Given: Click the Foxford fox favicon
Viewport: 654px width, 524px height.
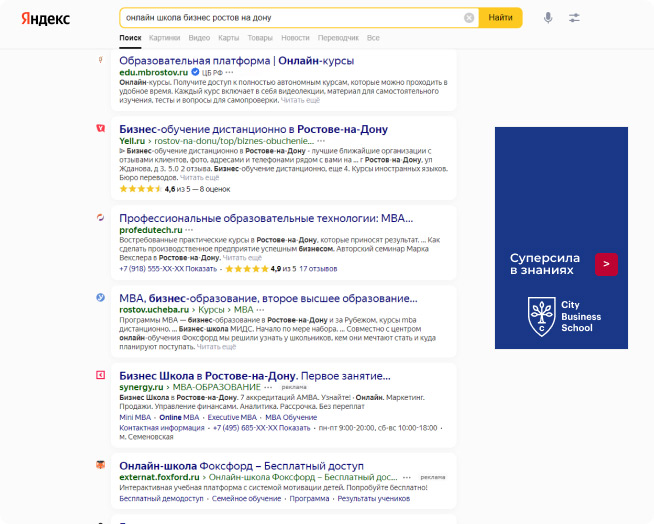Looking at the screenshot, I should (x=100, y=465).
